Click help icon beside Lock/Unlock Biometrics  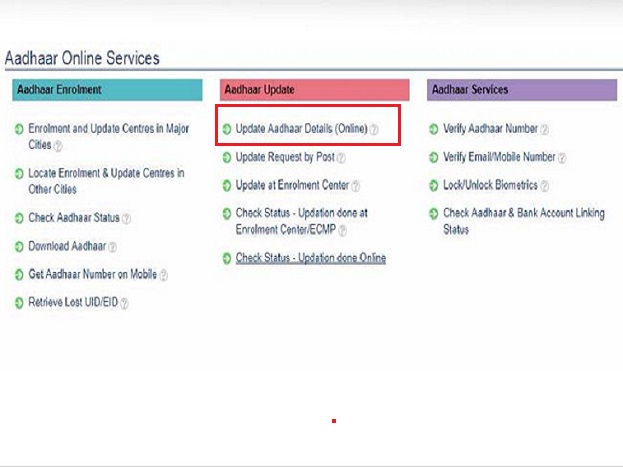coord(545,186)
